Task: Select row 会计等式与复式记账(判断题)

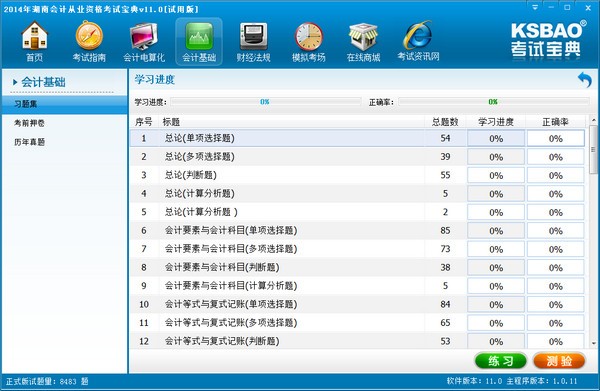Action: pos(357,340)
